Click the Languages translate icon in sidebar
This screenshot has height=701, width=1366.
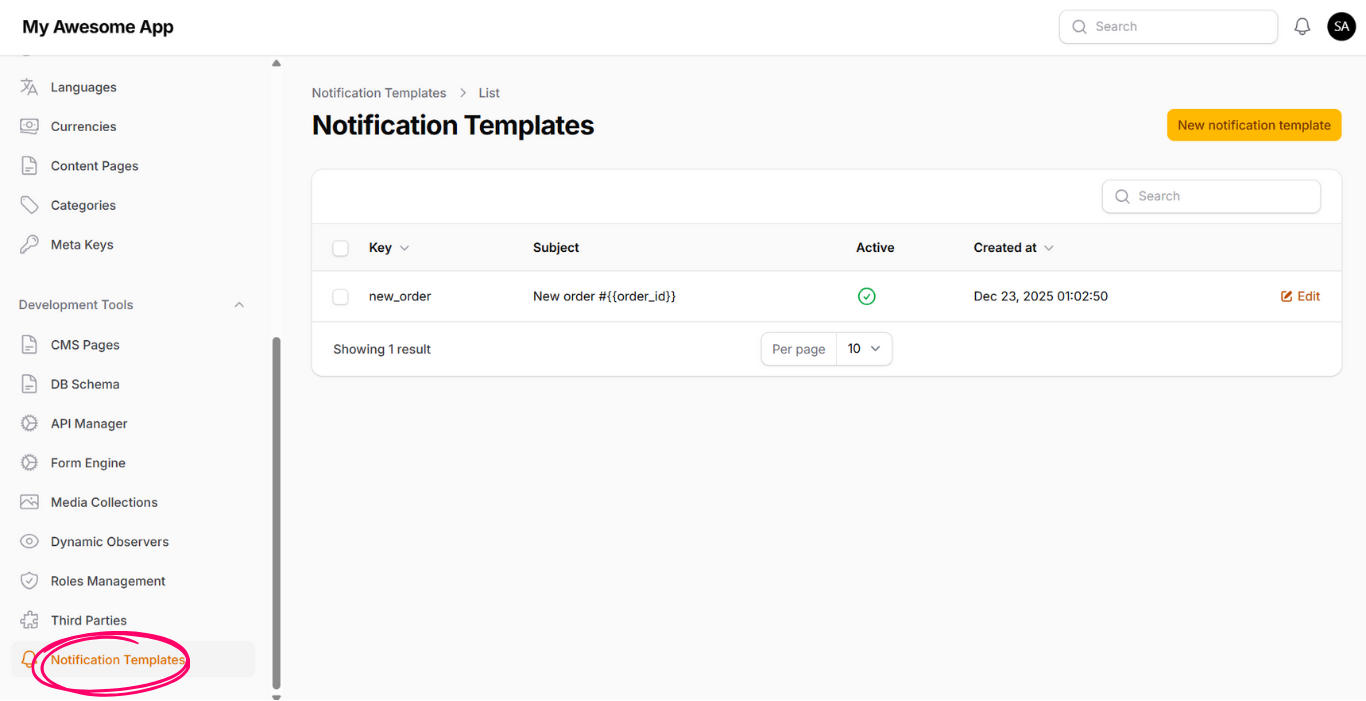tap(29, 87)
